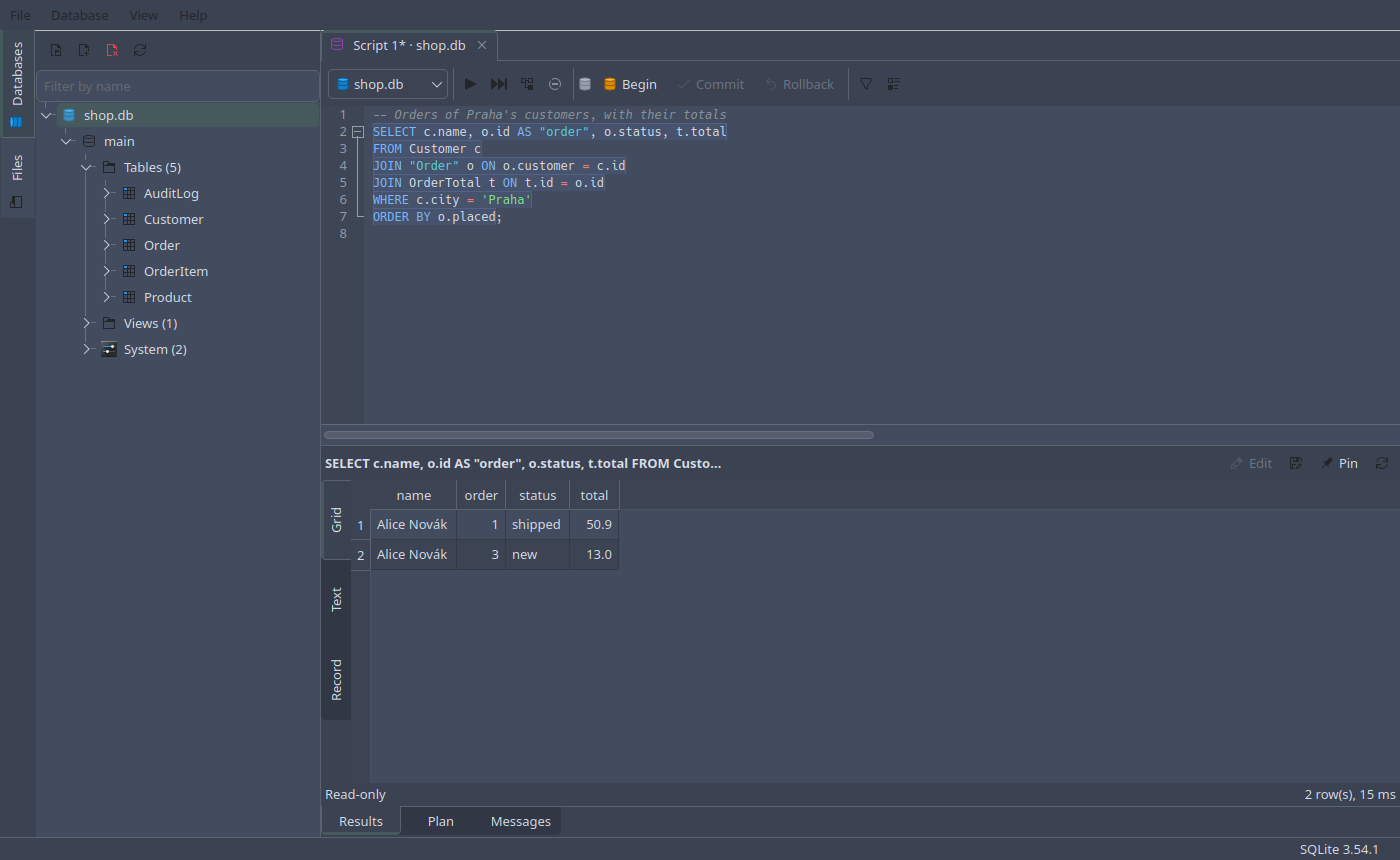The height and width of the screenshot is (860, 1400).
Task: Click the gray database autocommit icon
Action: click(x=585, y=84)
